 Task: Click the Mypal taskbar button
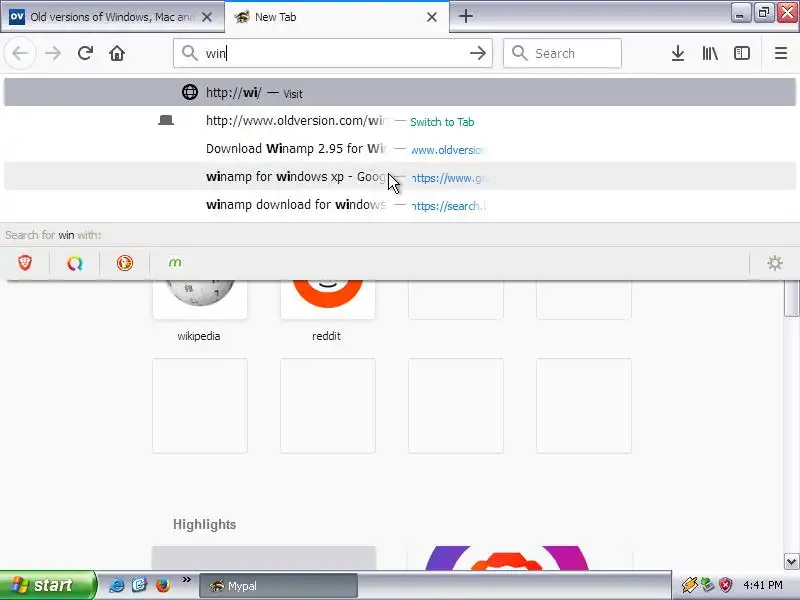278,586
